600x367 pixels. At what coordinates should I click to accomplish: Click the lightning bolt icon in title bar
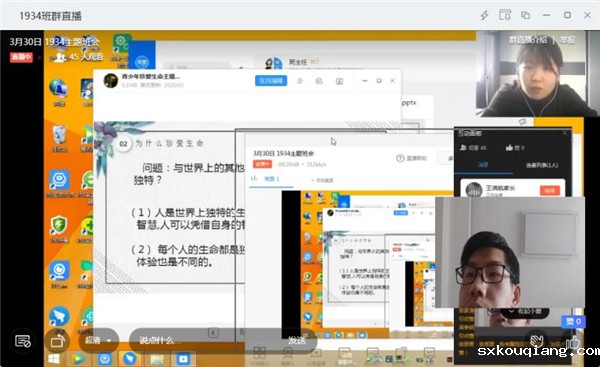click(484, 15)
